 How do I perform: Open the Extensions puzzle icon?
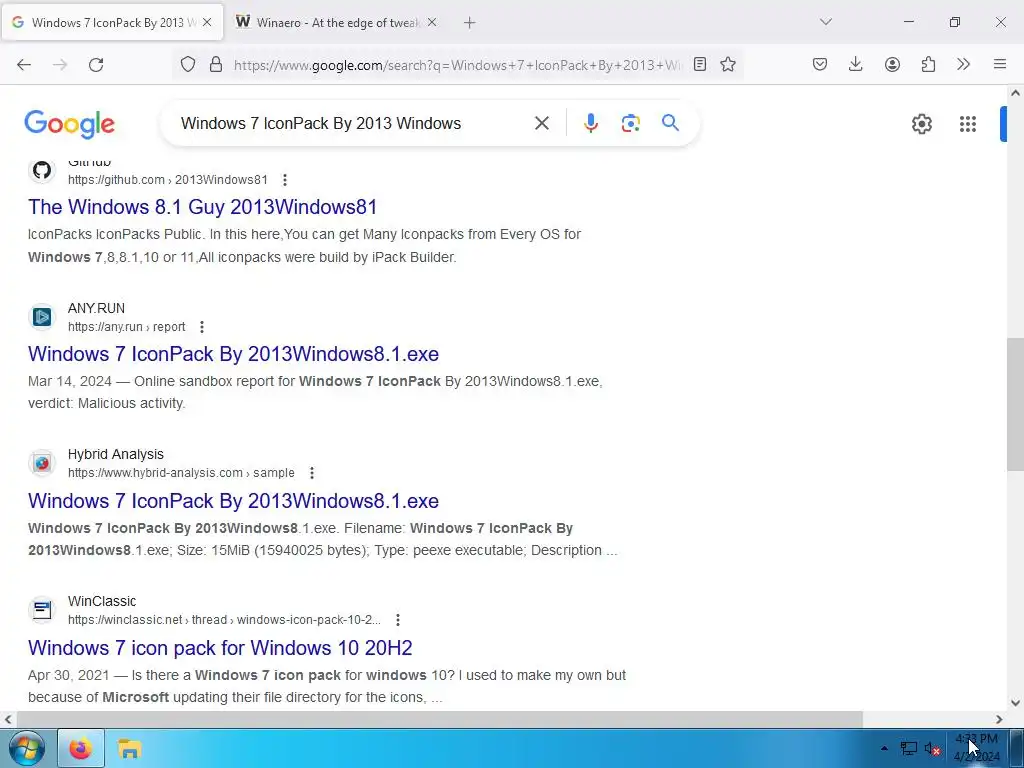(x=928, y=65)
